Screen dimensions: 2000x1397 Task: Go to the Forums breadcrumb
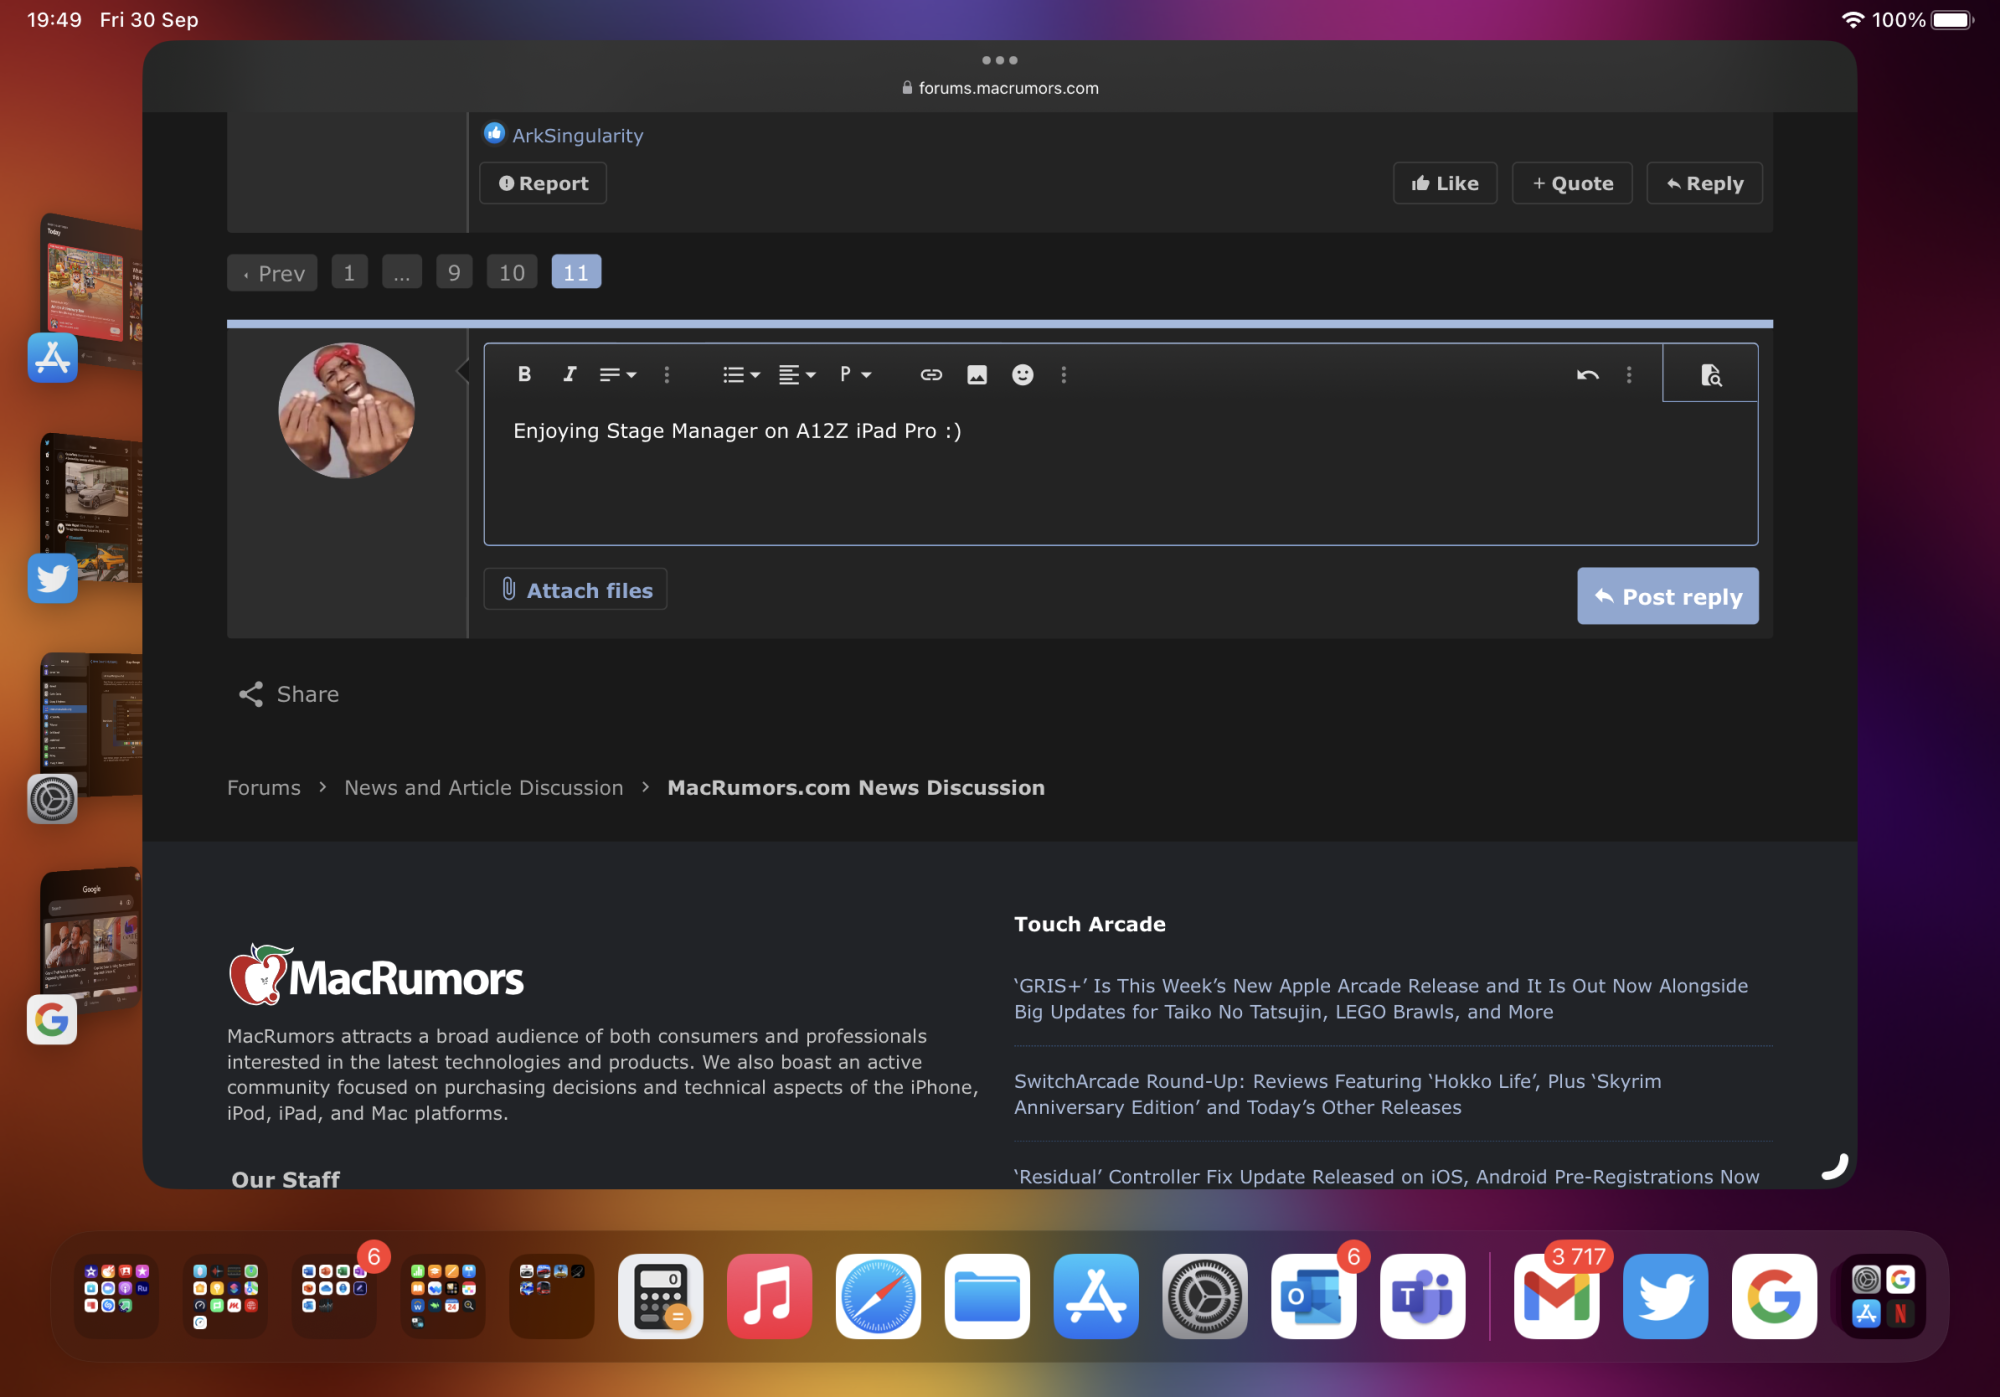(x=264, y=788)
